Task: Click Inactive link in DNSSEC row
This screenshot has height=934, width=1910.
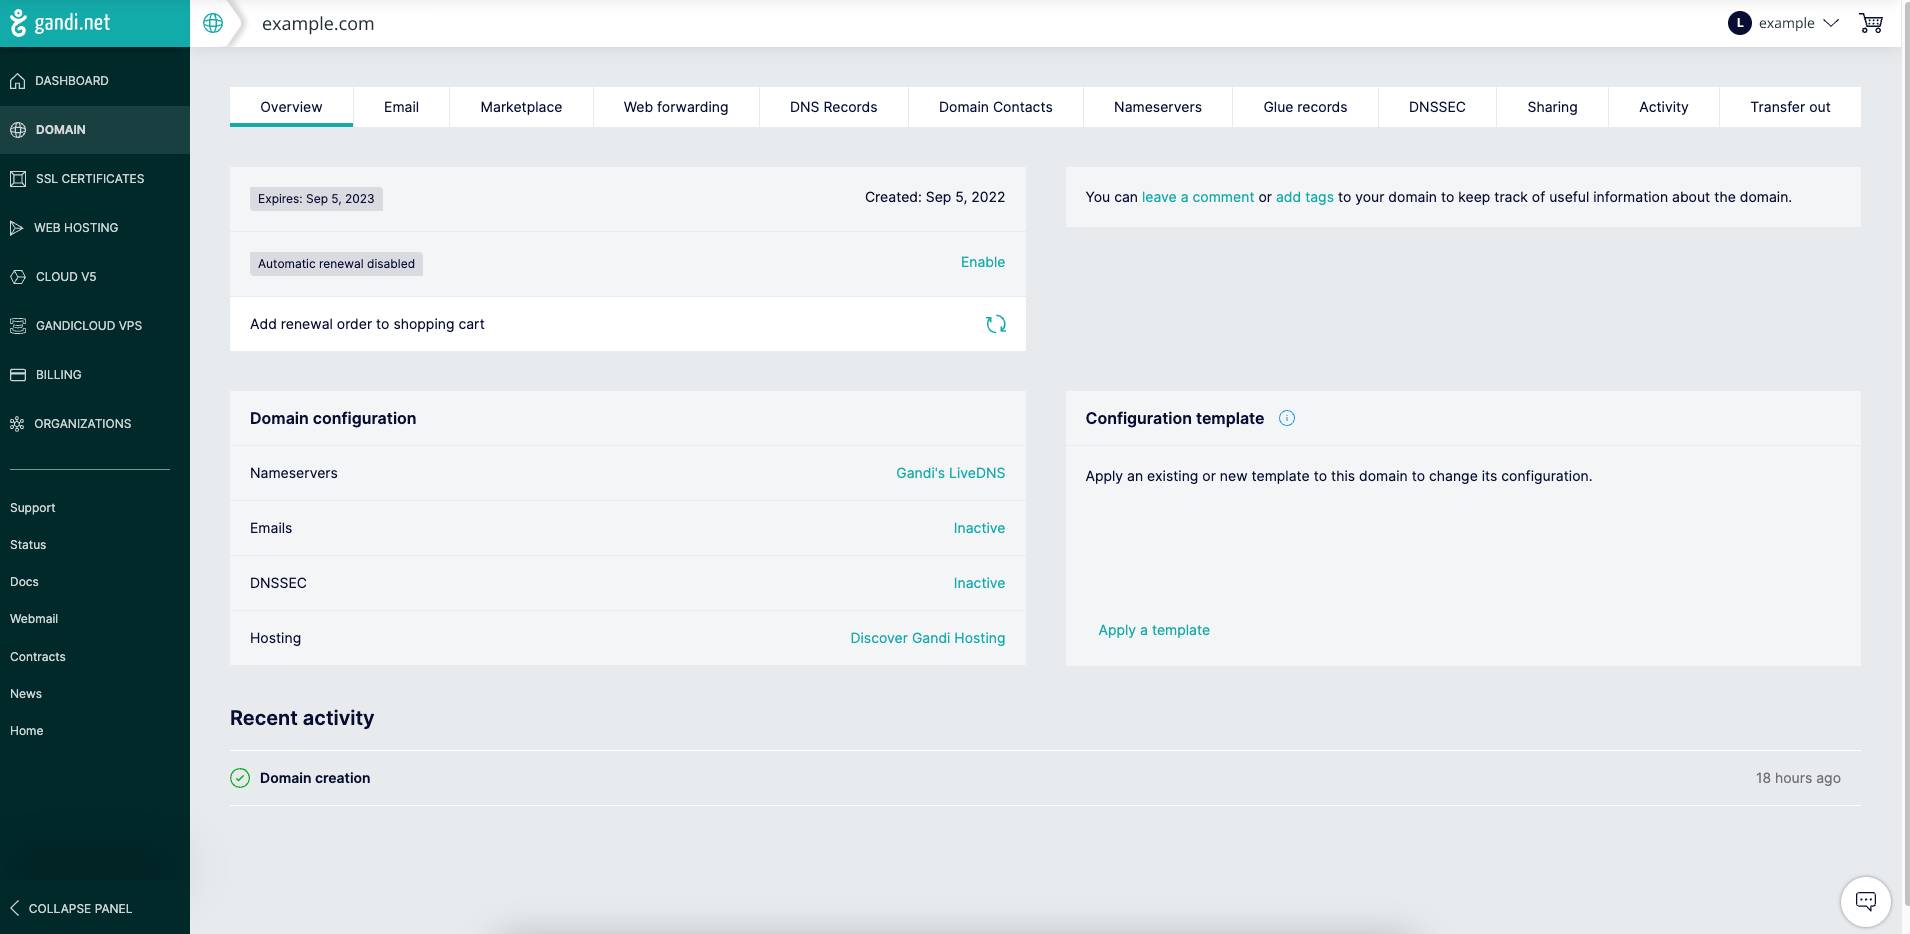Action: [x=979, y=583]
